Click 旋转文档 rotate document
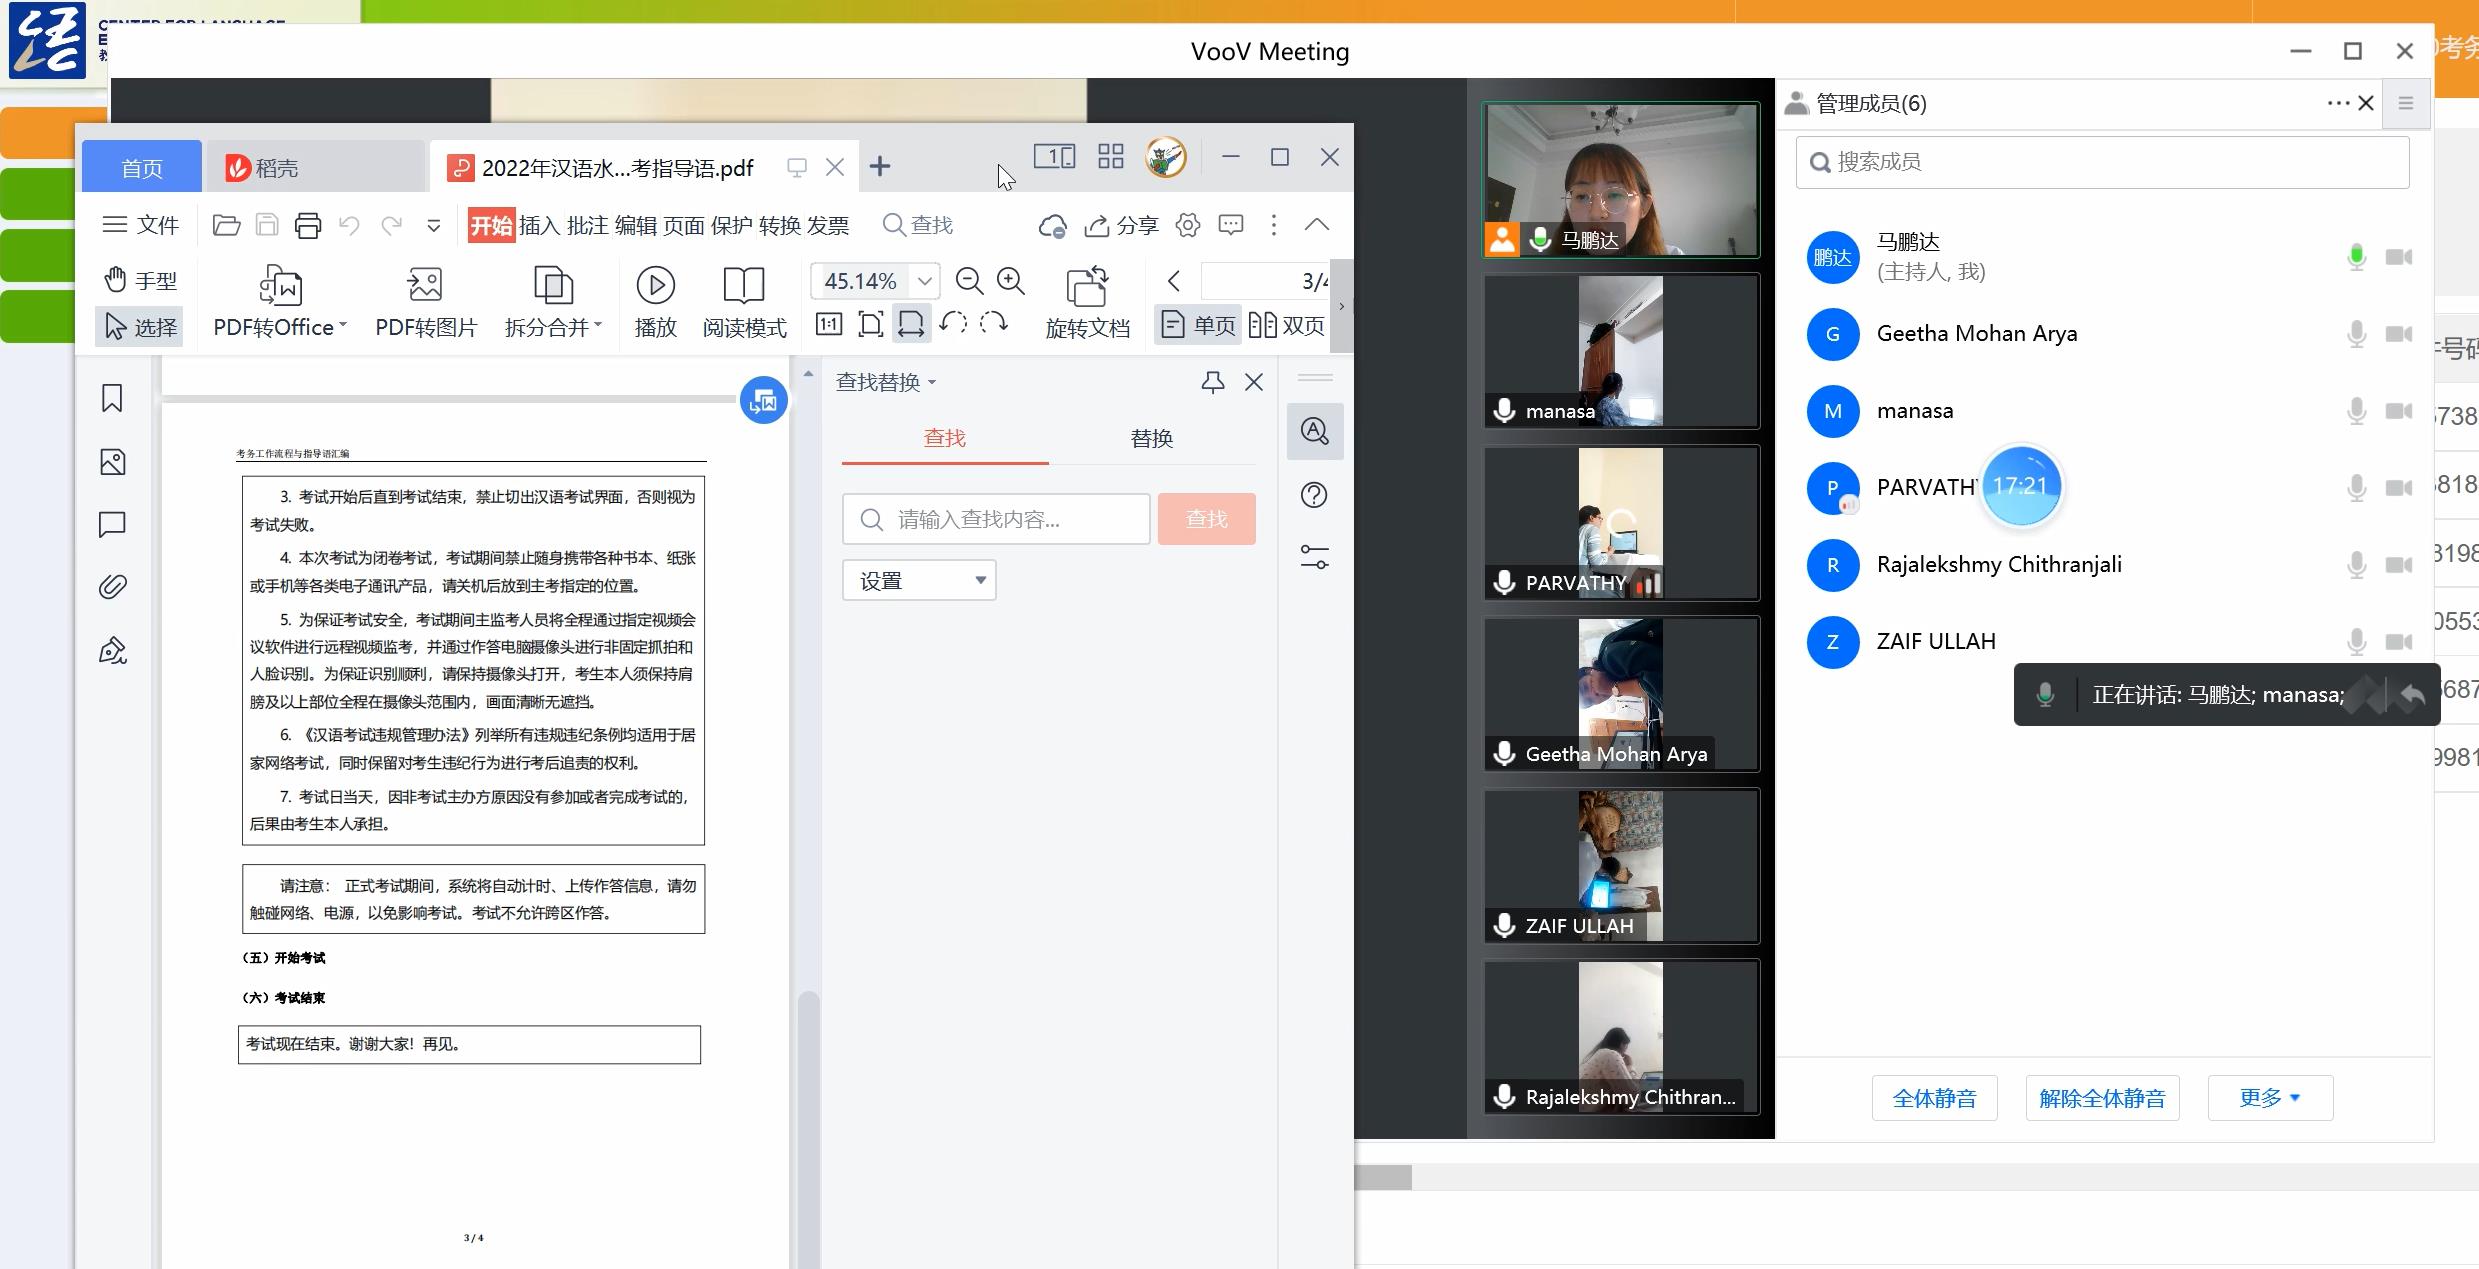This screenshot has width=2479, height=1269. pyautogui.click(x=1087, y=302)
